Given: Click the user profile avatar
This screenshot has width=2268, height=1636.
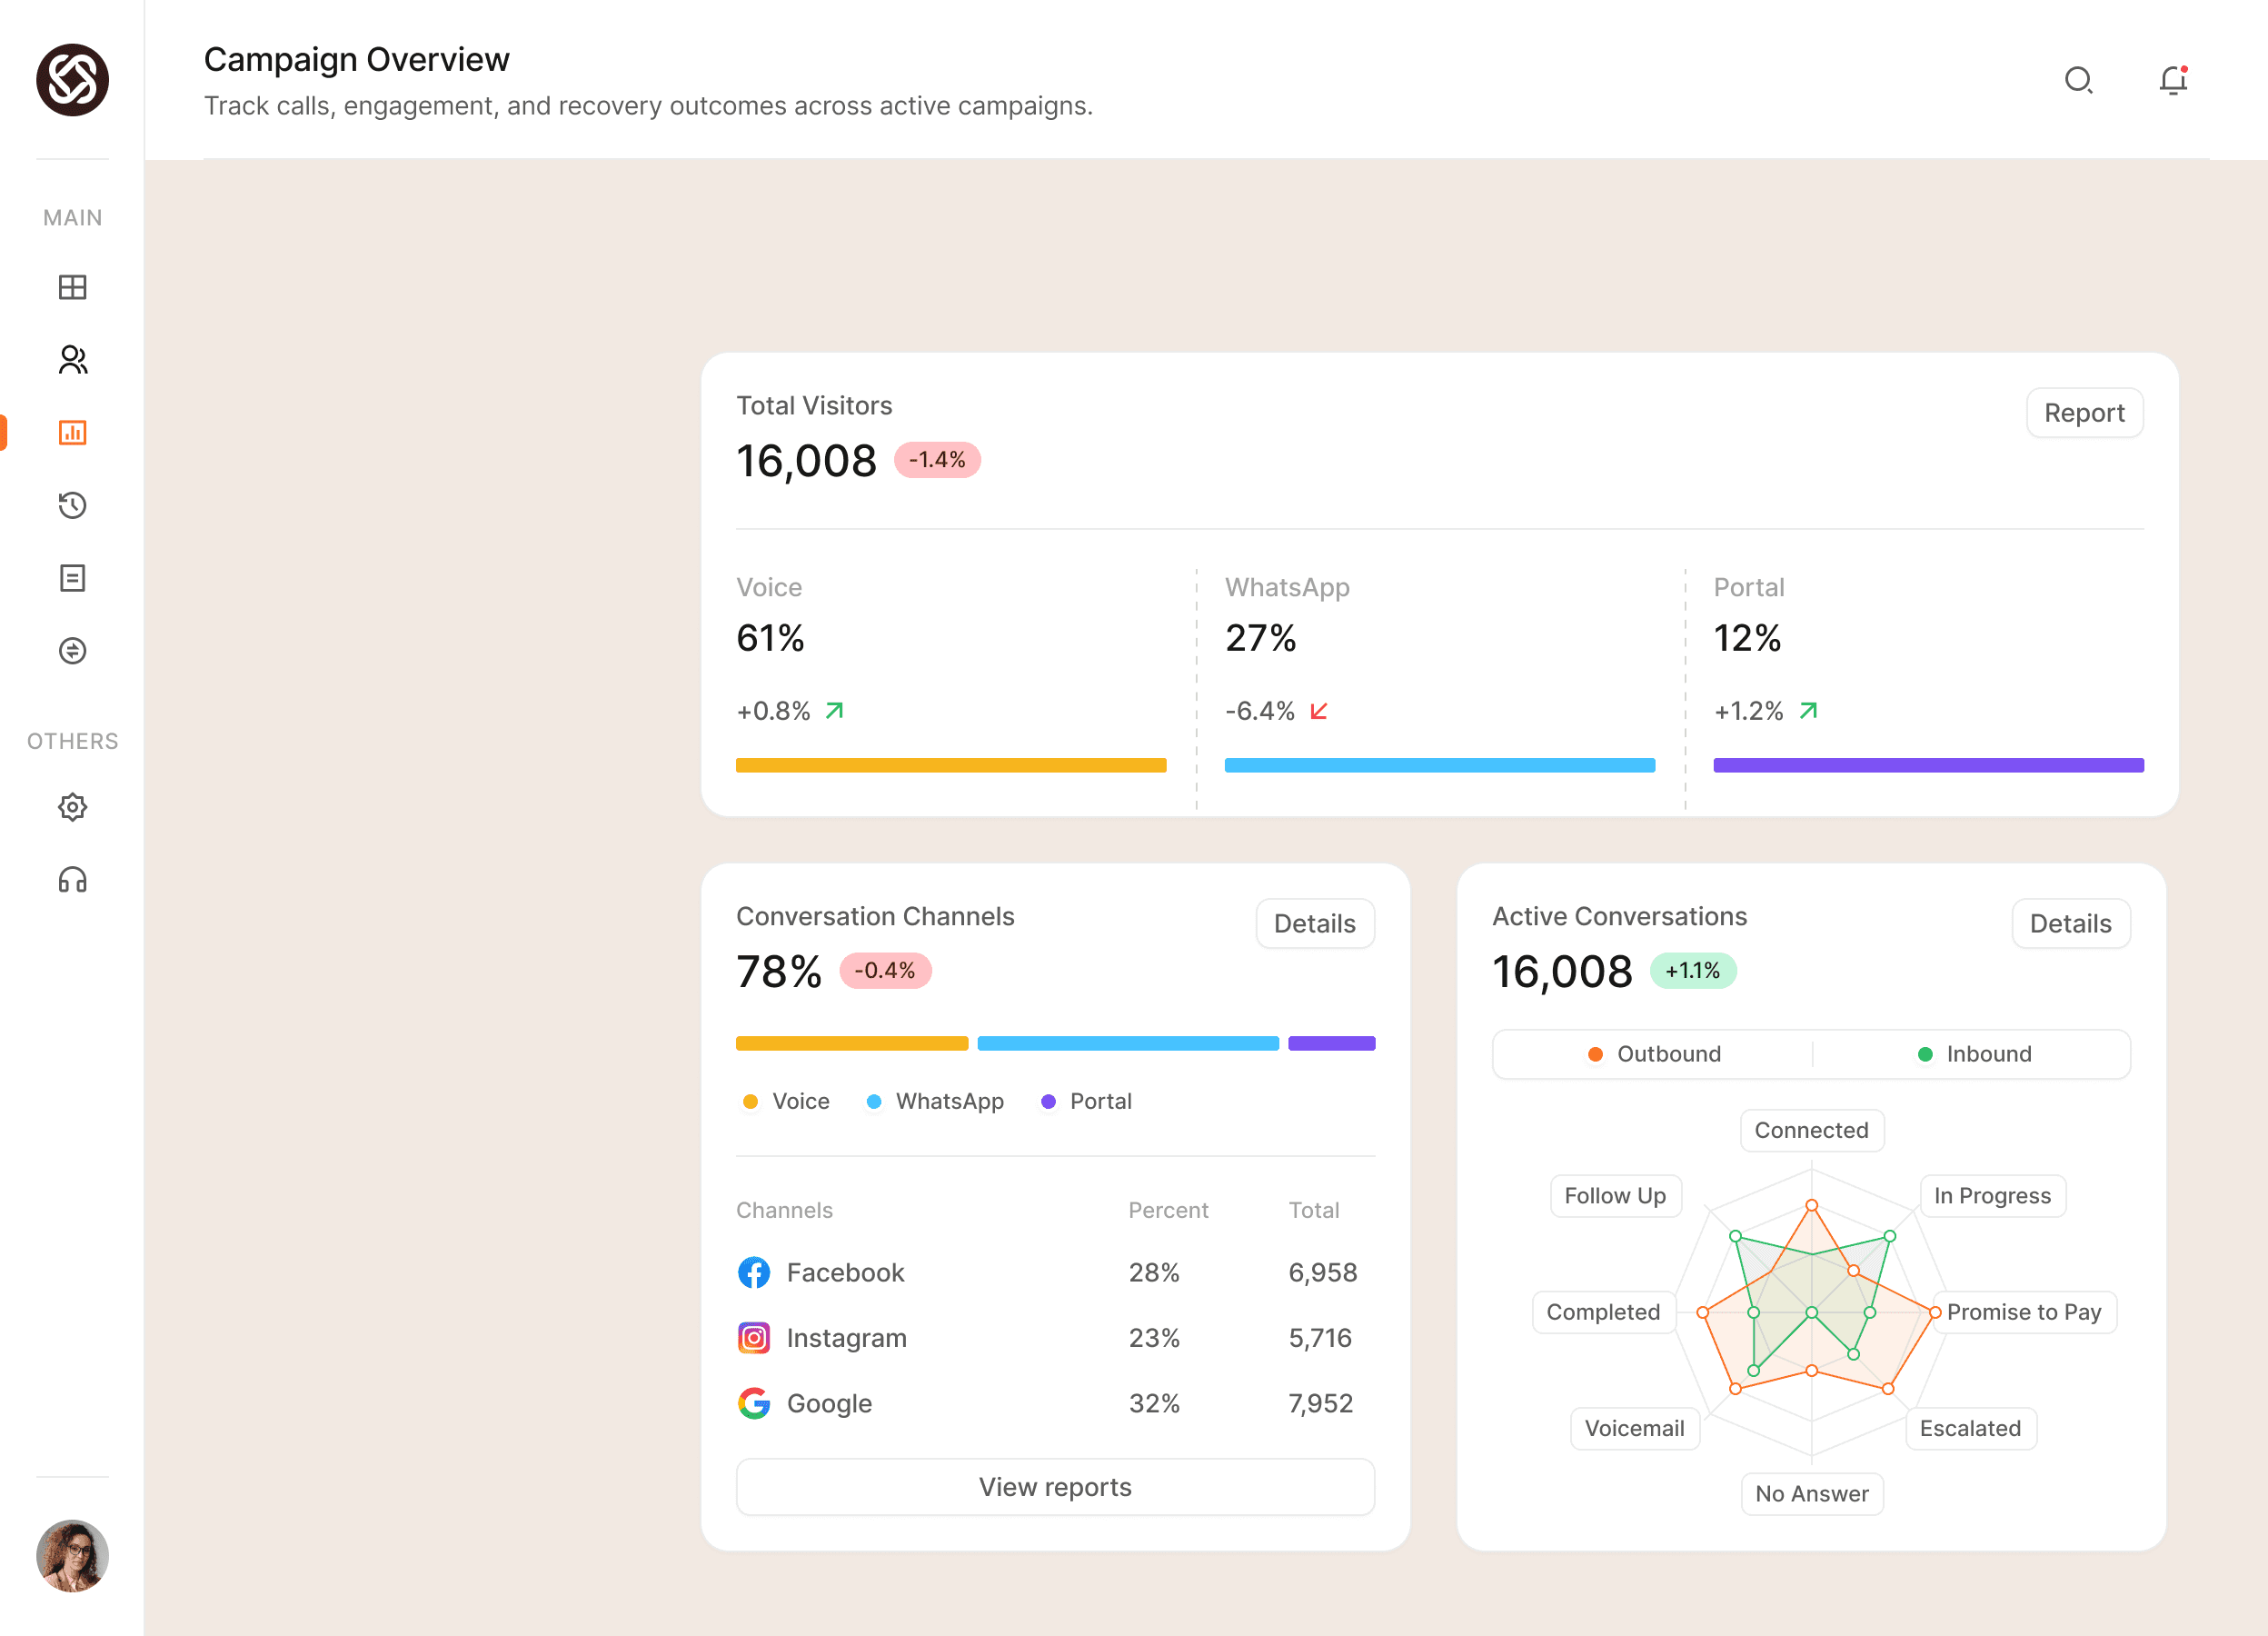Looking at the screenshot, I should pyautogui.click(x=72, y=1555).
